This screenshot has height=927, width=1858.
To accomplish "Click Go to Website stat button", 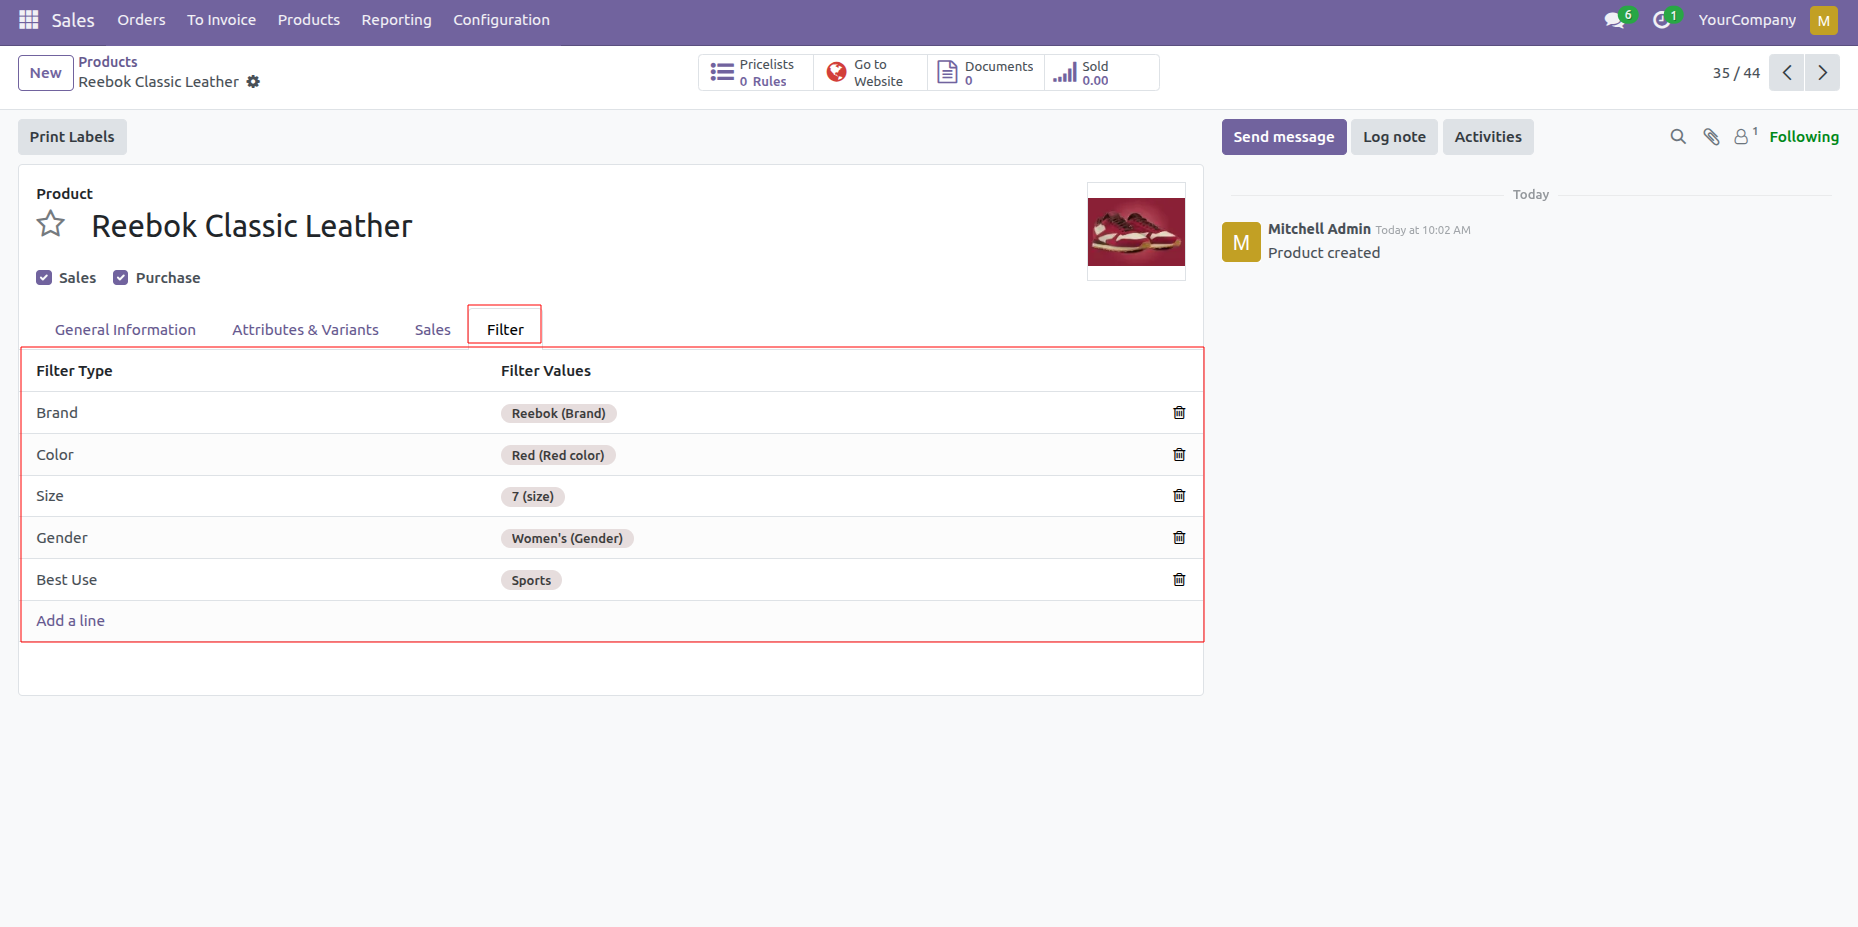I will 871,73.
